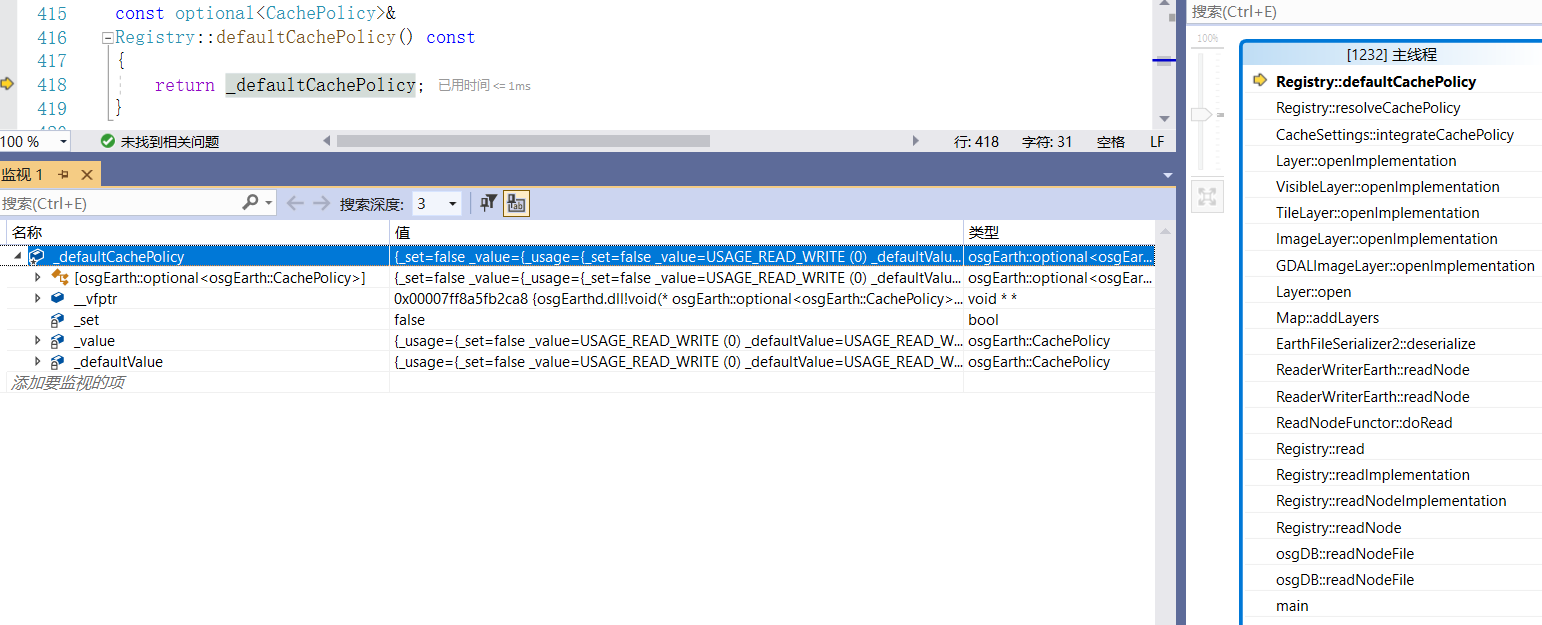Expand the _defaultValue row
The image size is (1542, 625).
[x=38, y=362]
